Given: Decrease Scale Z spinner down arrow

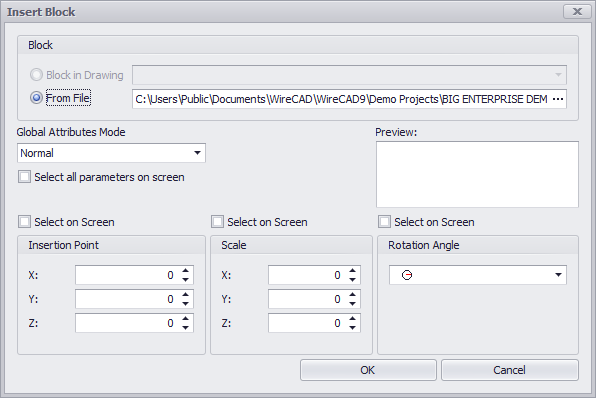Looking at the screenshot, I should pyautogui.click(x=352, y=328).
